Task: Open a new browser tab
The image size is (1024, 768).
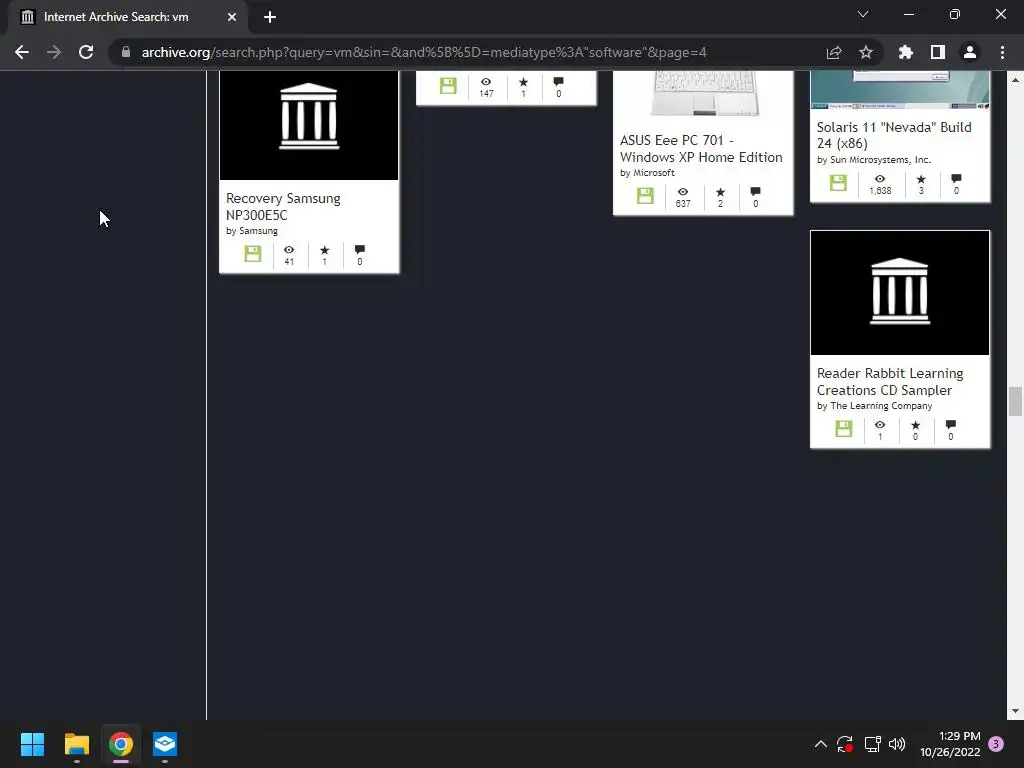Action: (x=270, y=17)
